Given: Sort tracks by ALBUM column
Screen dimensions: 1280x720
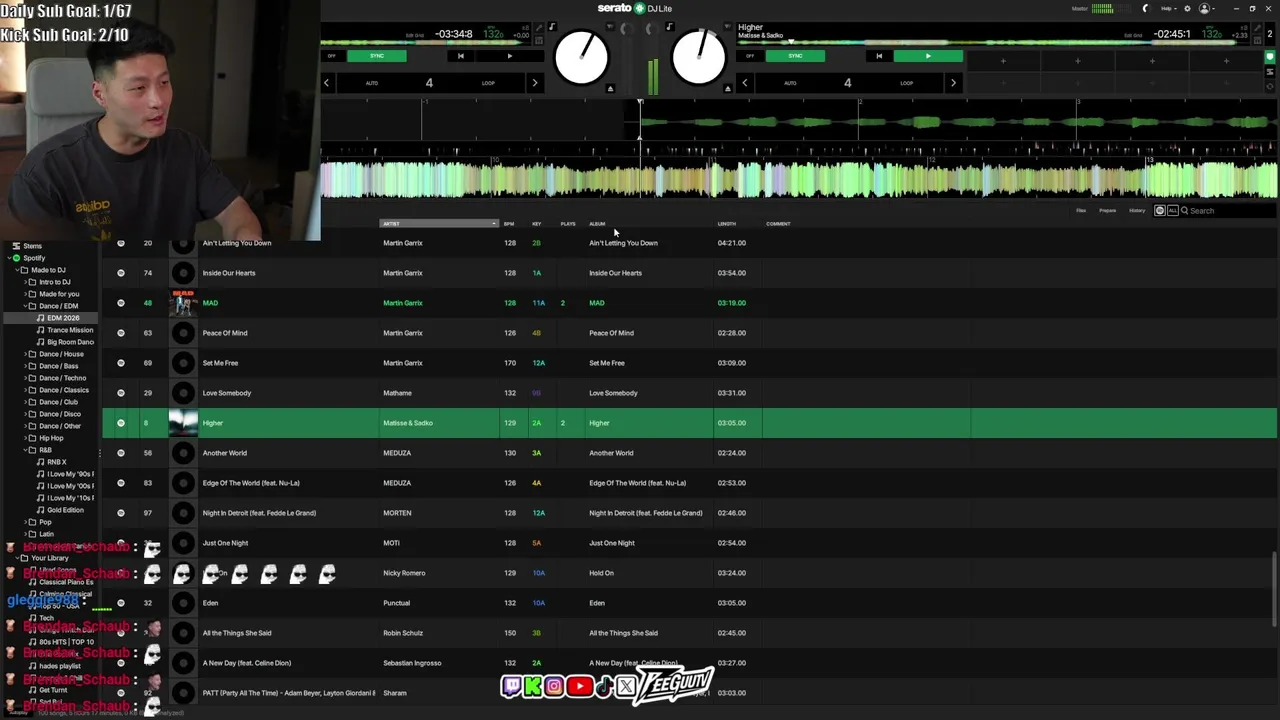Looking at the screenshot, I should pos(597,224).
